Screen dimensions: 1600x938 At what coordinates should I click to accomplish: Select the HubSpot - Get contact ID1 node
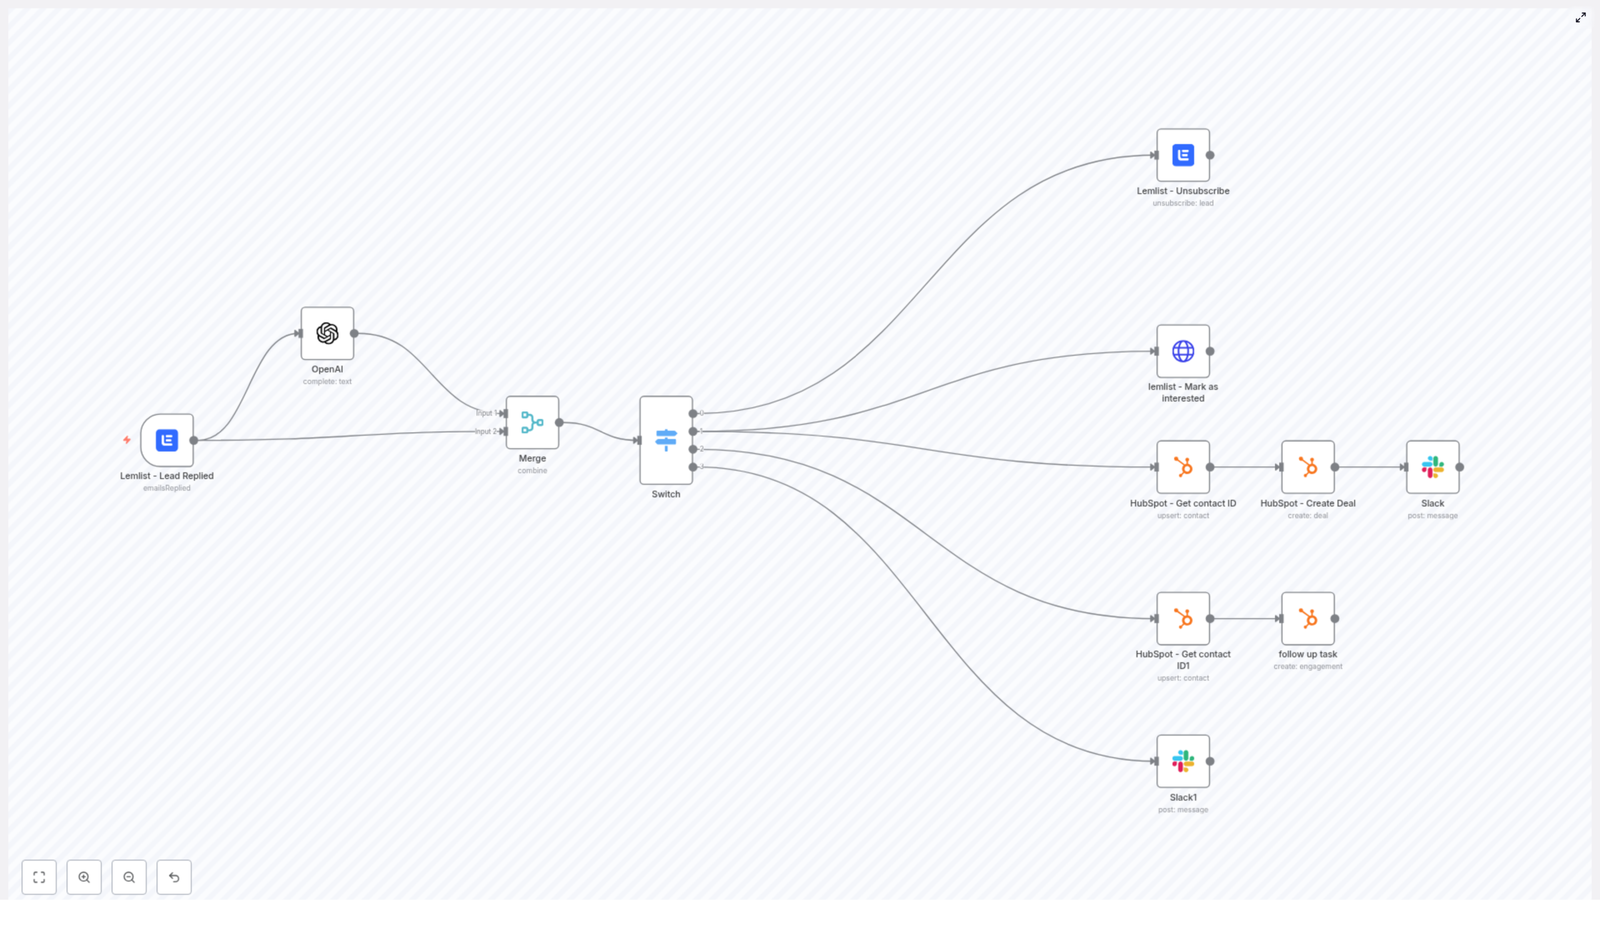click(1183, 618)
